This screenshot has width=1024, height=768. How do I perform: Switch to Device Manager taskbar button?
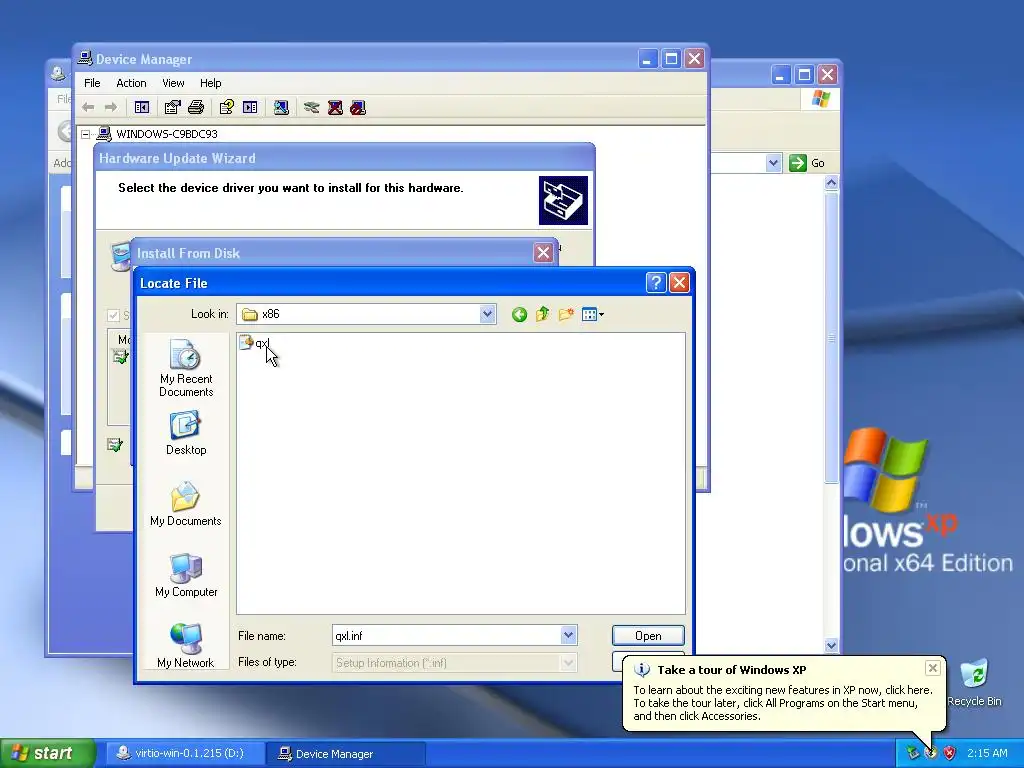click(345, 754)
